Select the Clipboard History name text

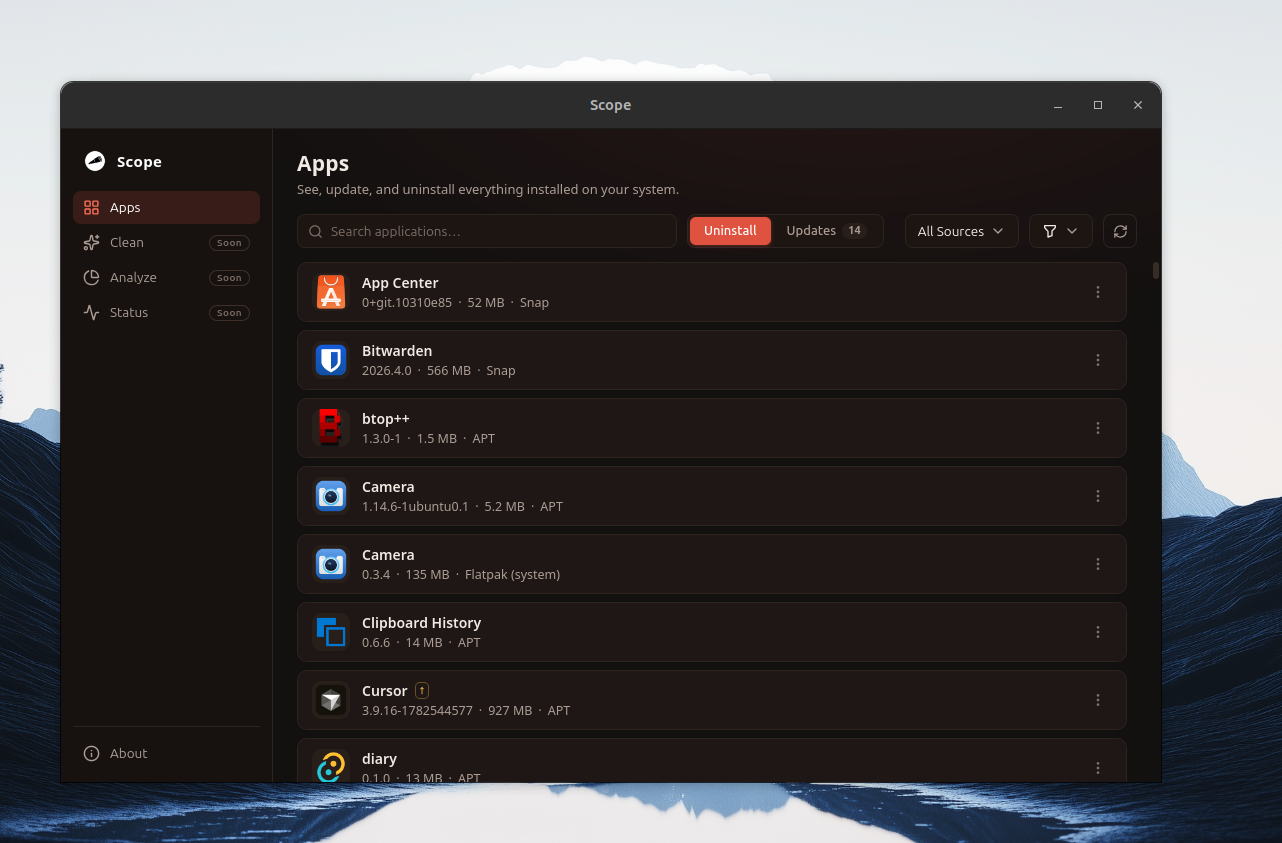coord(421,623)
